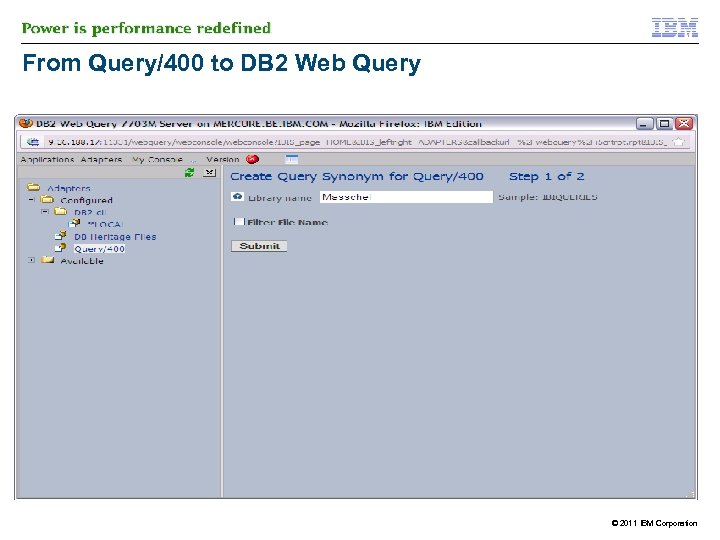Open the Applications menu
The width and height of the screenshot is (720, 540).
[47, 159]
